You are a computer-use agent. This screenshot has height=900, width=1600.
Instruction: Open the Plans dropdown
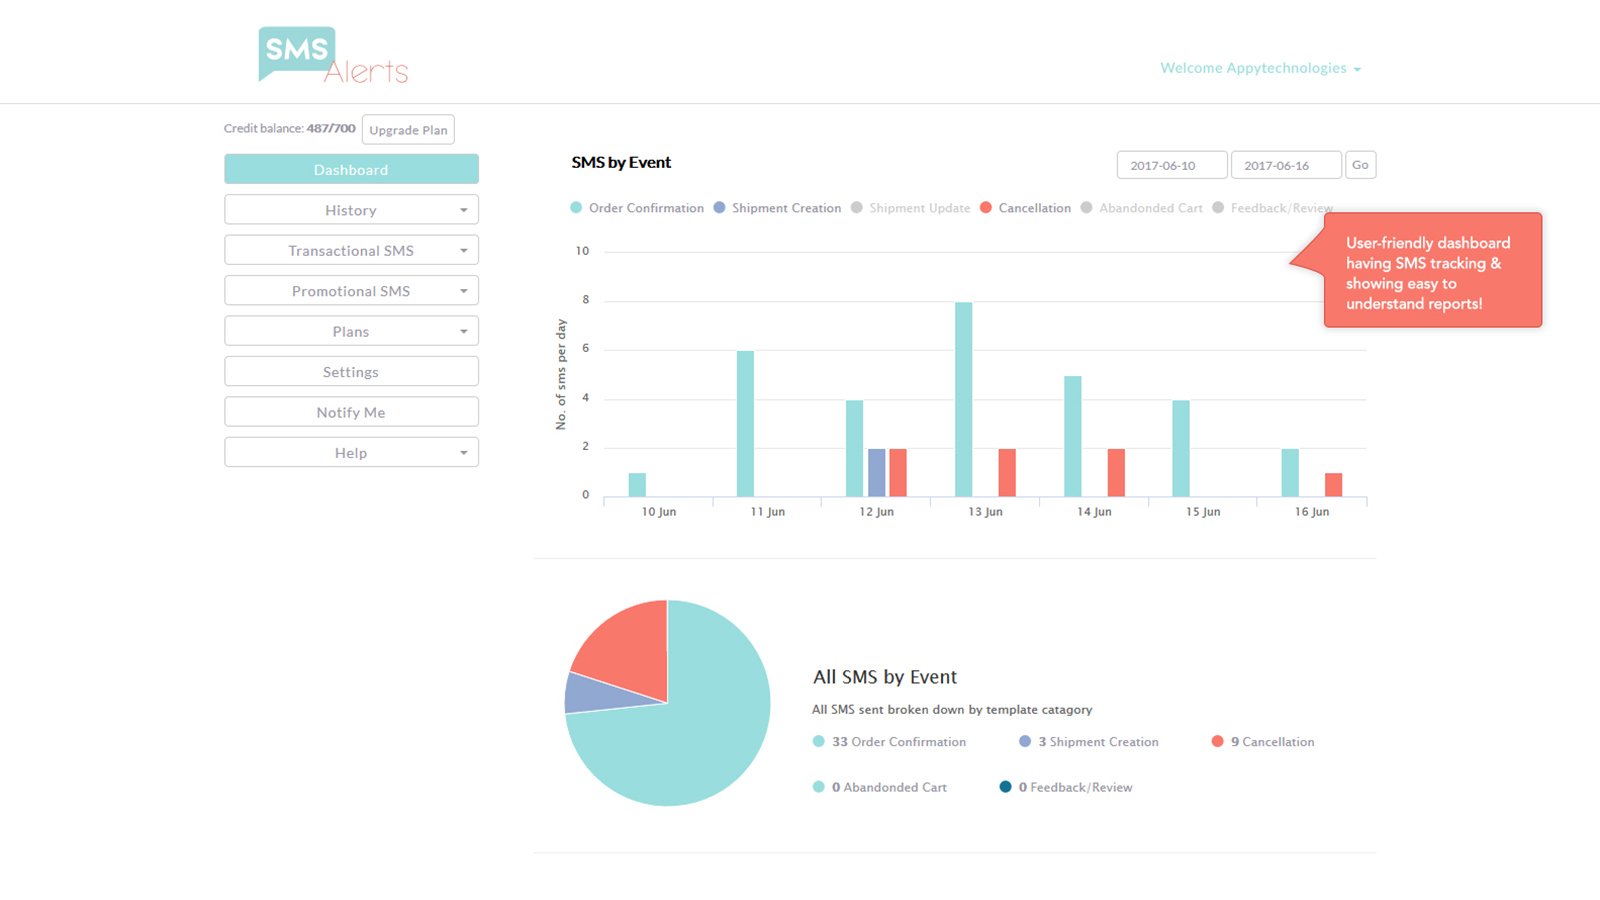click(x=351, y=331)
